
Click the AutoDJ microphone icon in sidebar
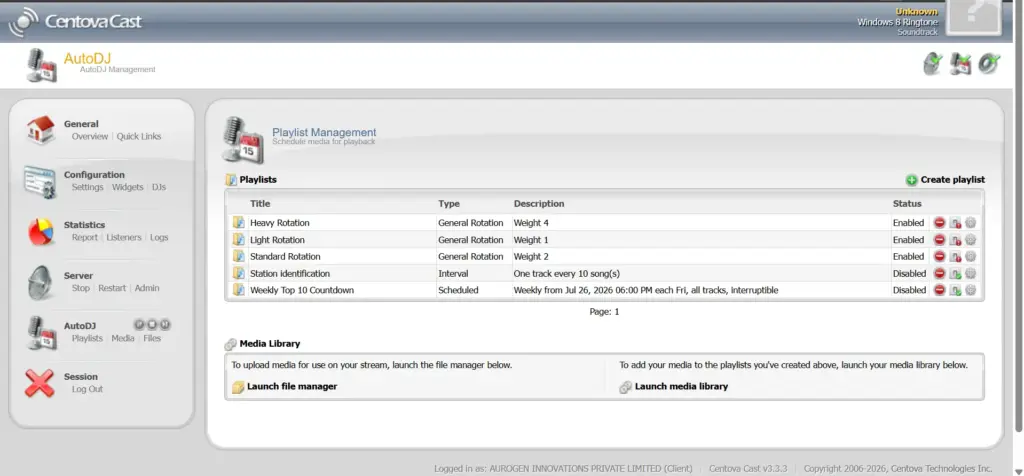(x=42, y=333)
